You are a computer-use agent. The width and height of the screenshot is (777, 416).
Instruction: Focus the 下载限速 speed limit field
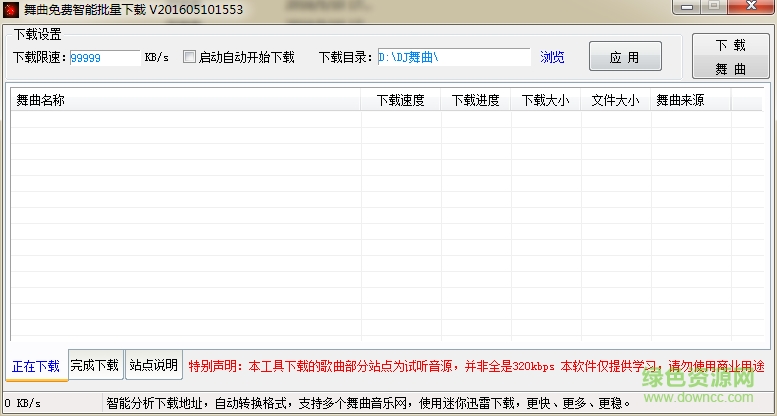tap(105, 58)
